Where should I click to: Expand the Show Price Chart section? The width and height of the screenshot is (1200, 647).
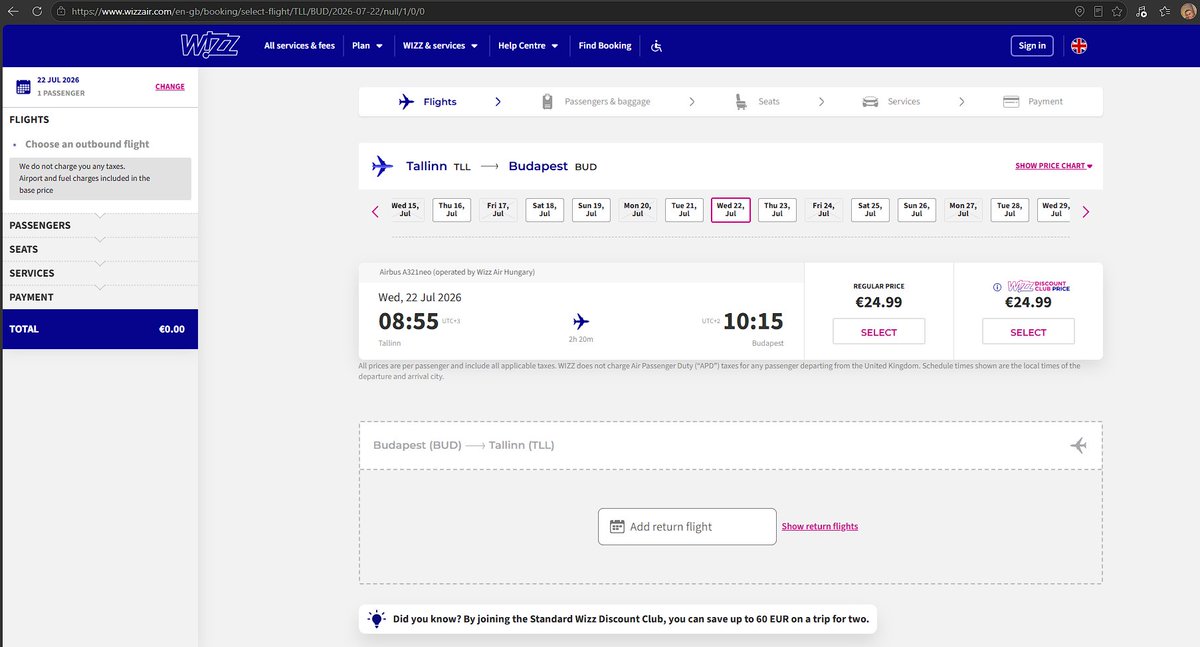1053,166
